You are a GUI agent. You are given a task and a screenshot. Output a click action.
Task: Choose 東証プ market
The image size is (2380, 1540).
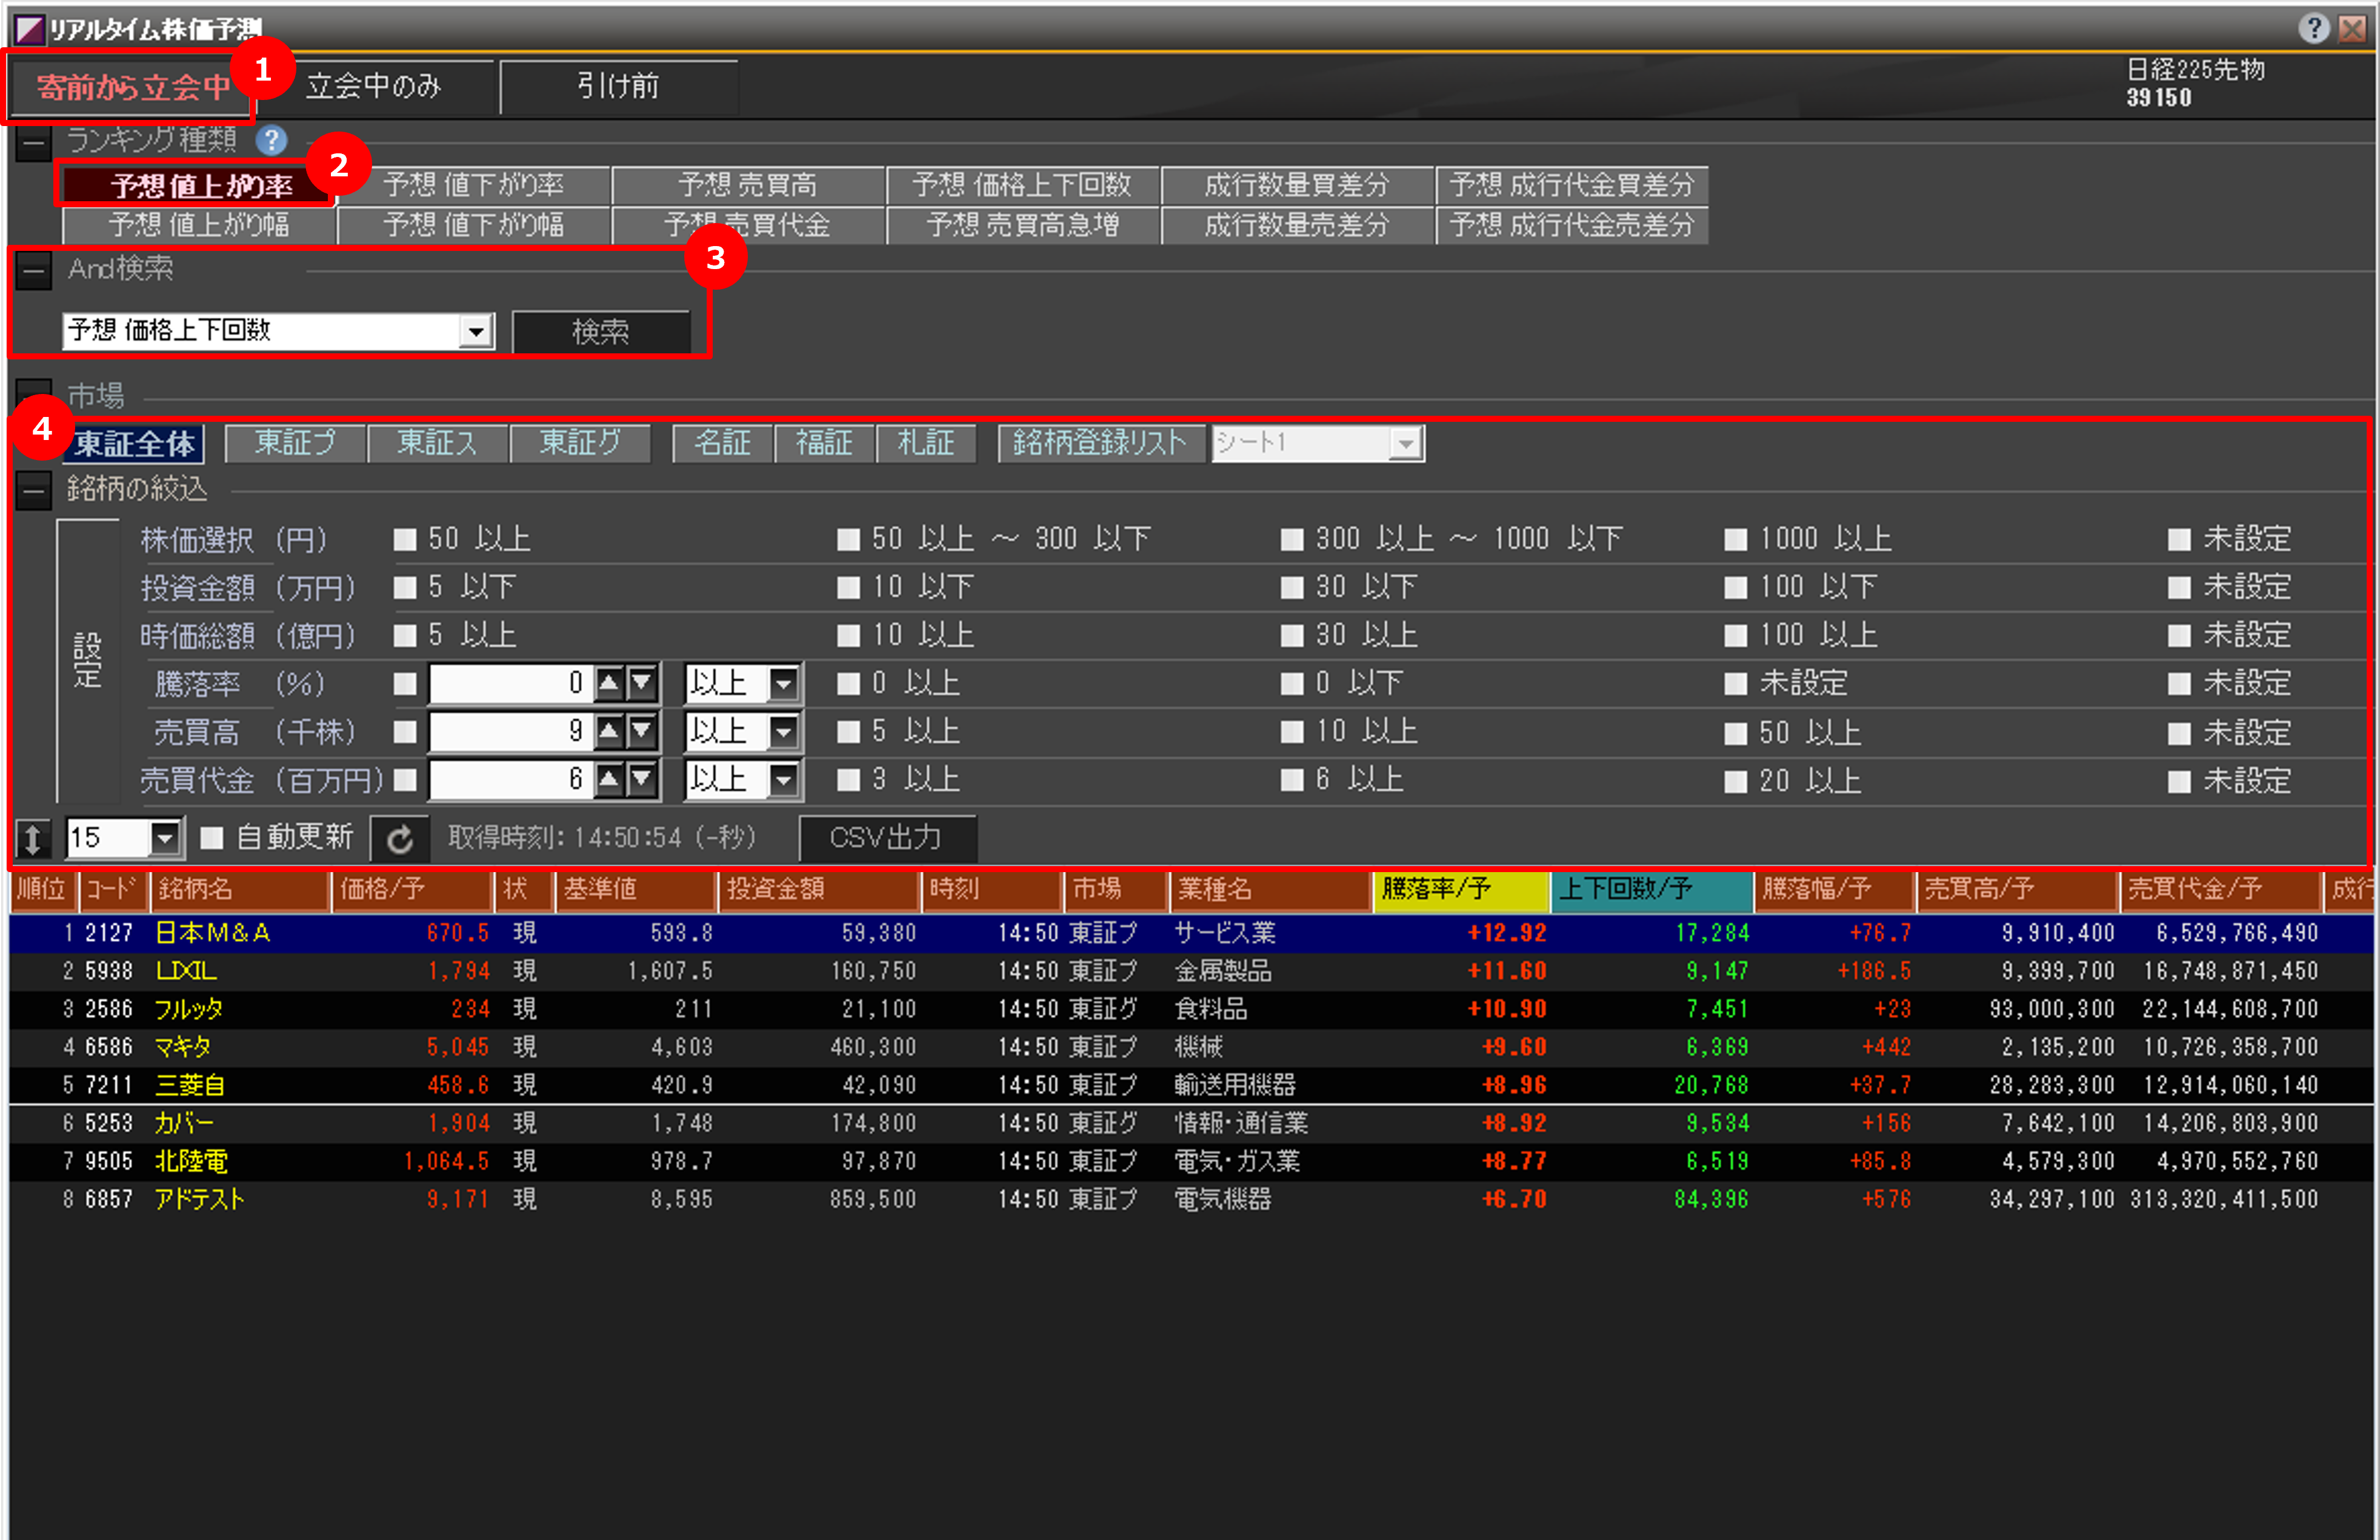click(295, 443)
